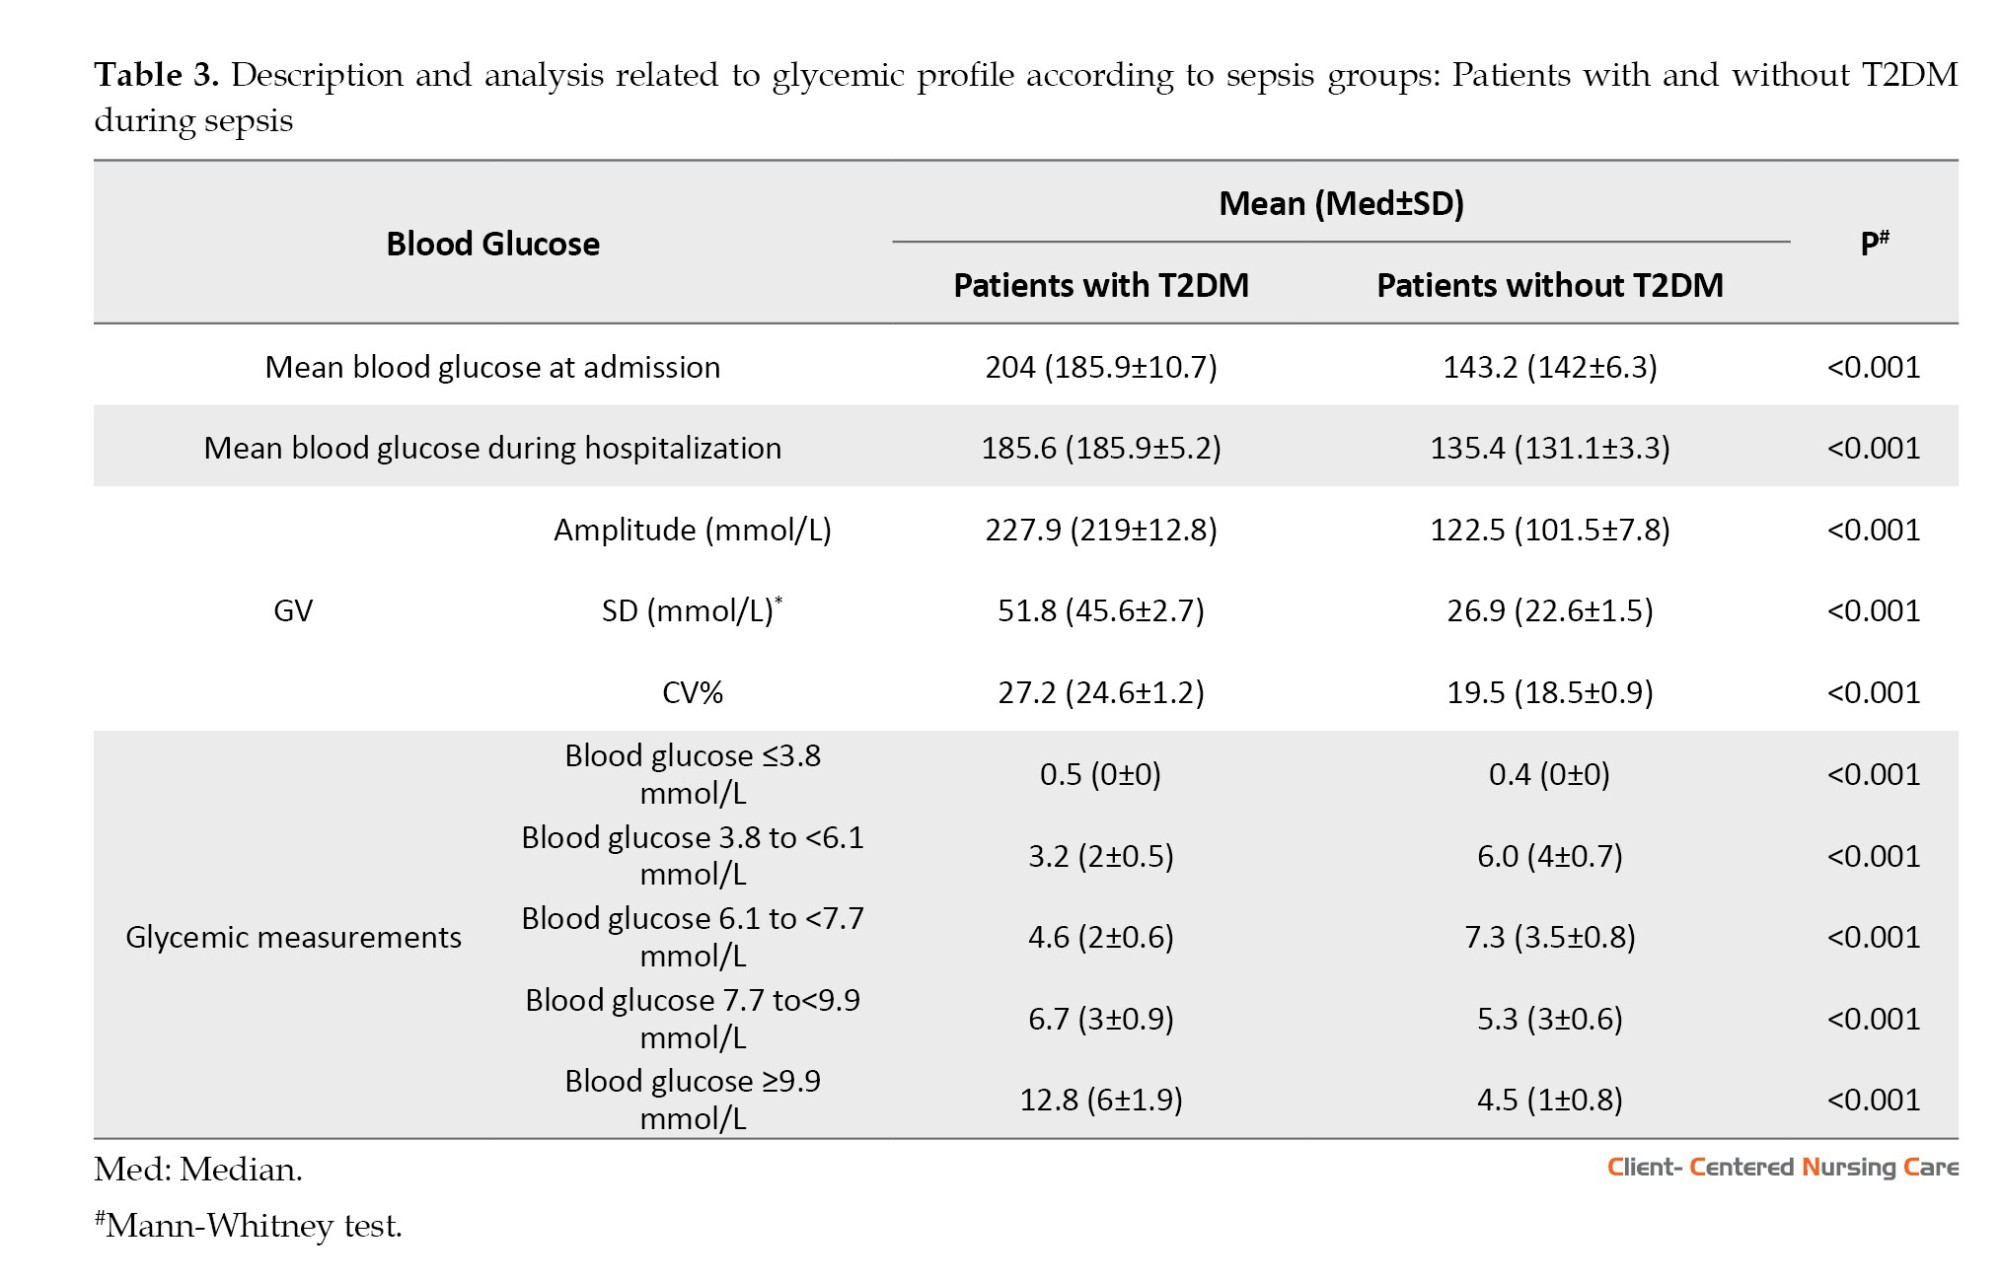Image resolution: width=2000 pixels, height=1281 pixels.
Task: Click the "Glycemic measurements" group label
Action: point(293,938)
